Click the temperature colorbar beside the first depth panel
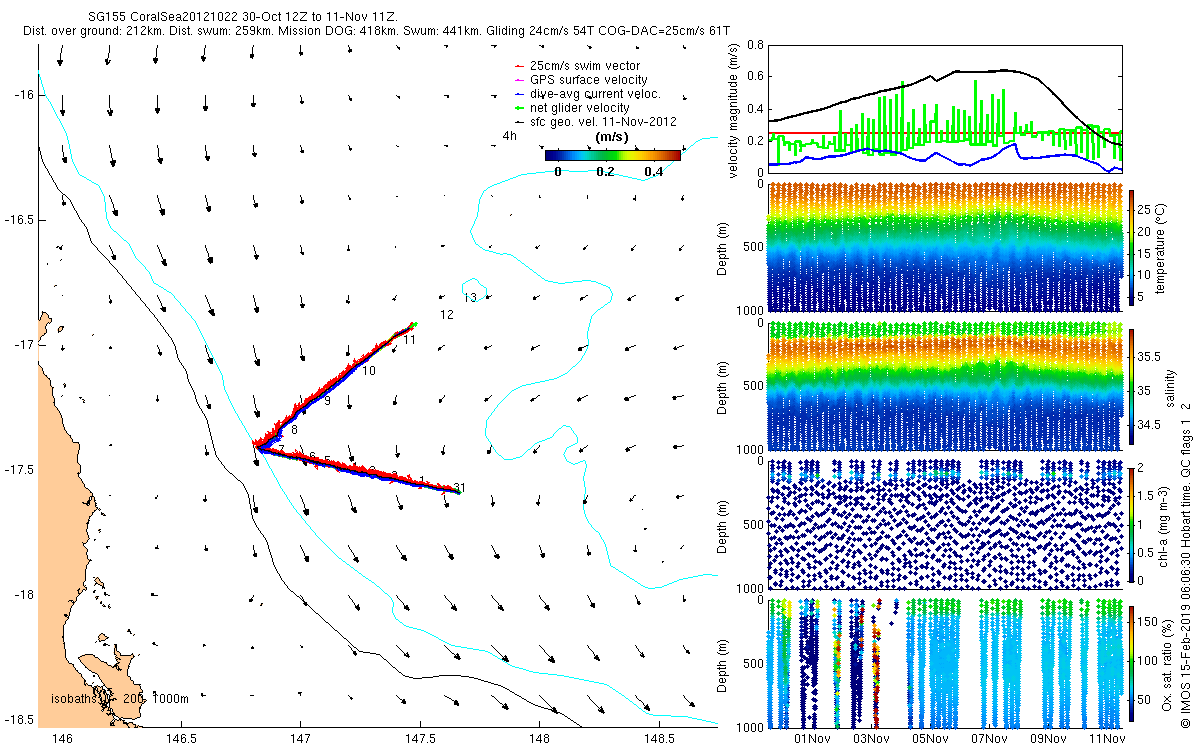 1132,249
